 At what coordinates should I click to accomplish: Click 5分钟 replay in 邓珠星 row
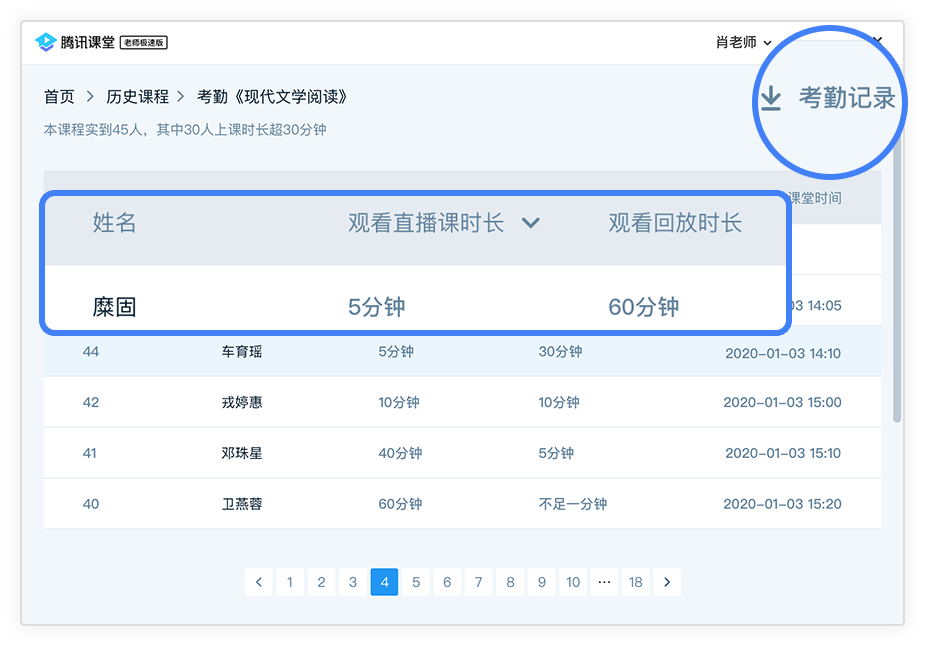(x=556, y=453)
